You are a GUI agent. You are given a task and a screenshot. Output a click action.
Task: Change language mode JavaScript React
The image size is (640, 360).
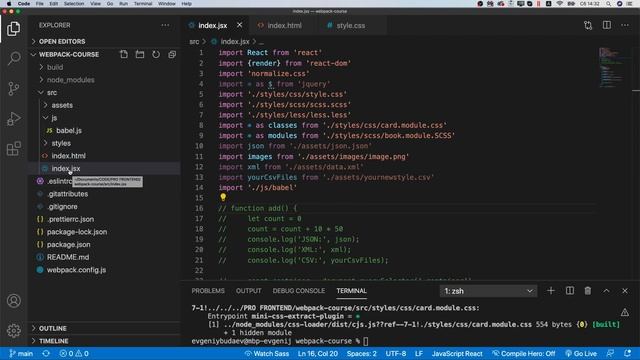click(x=457, y=353)
